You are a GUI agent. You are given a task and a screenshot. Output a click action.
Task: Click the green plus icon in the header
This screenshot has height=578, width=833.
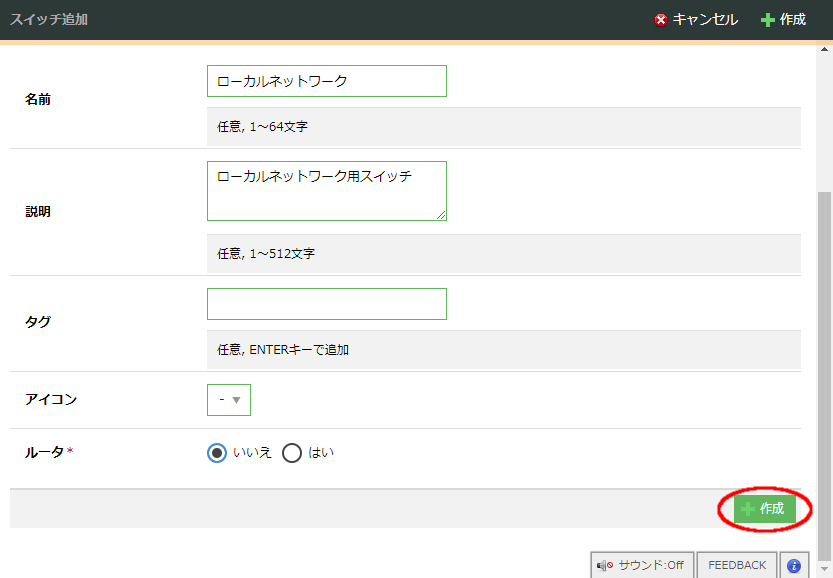coord(768,20)
